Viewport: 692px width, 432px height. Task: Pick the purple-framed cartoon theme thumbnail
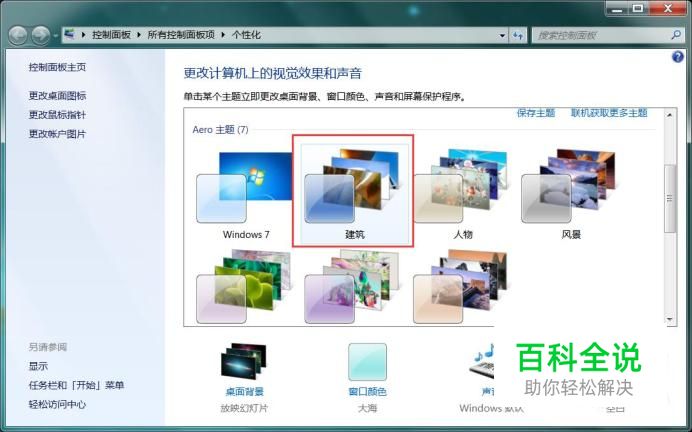pyautogui.click(x=352, y=287)
